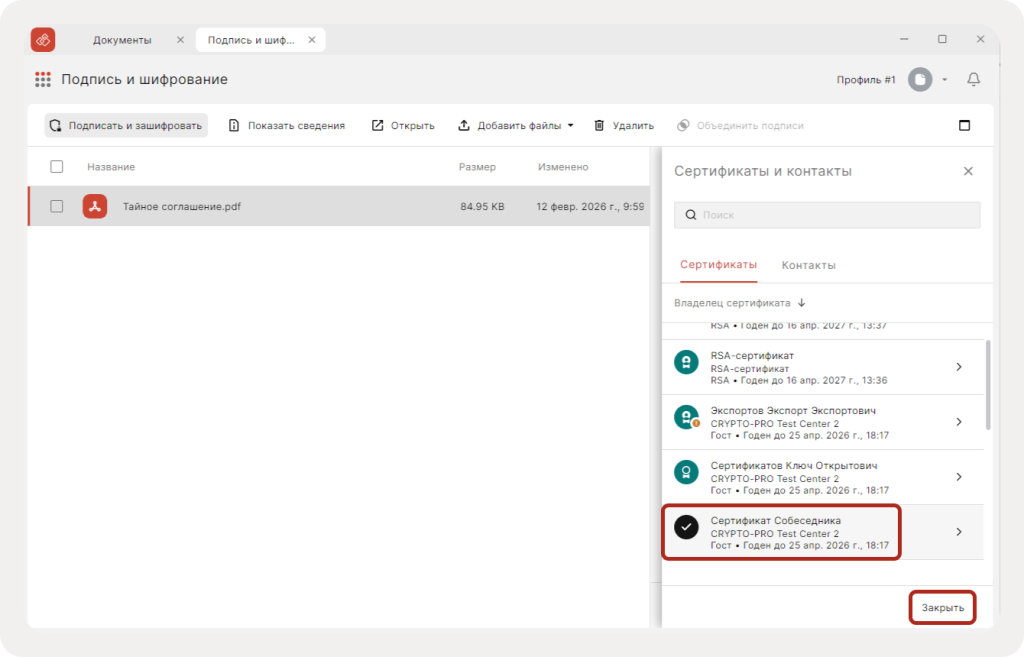
Task: Toggle the panel layout square icon
Action: [964, 125]
